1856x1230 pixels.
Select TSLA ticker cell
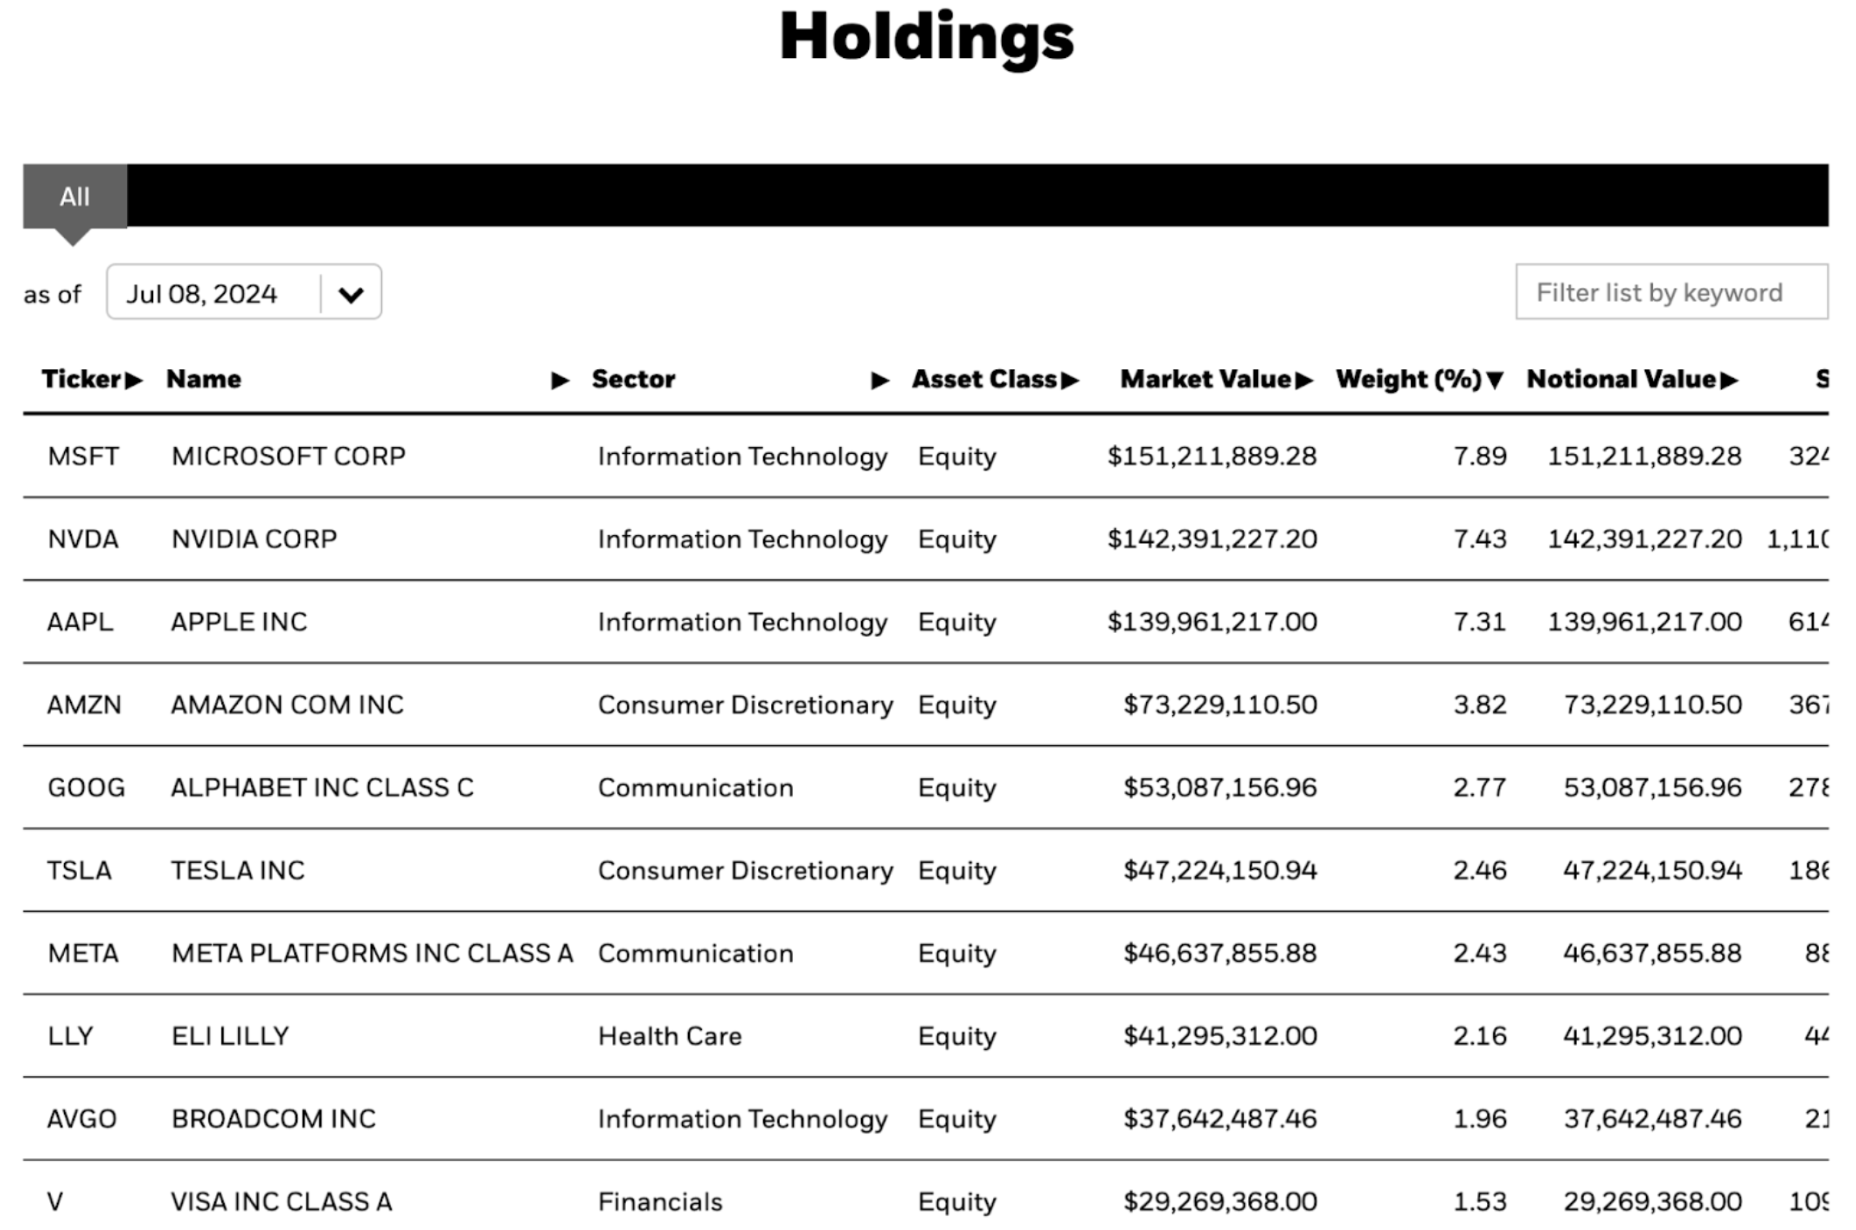[79, 871]
